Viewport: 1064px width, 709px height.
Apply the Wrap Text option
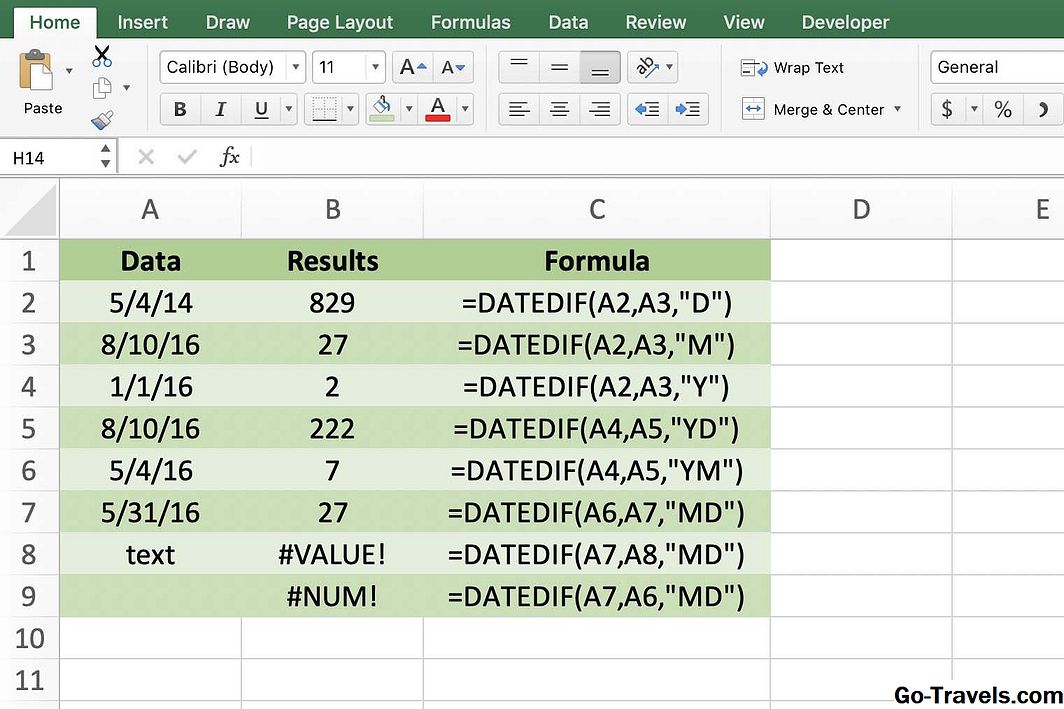click(x=793, y=67)
